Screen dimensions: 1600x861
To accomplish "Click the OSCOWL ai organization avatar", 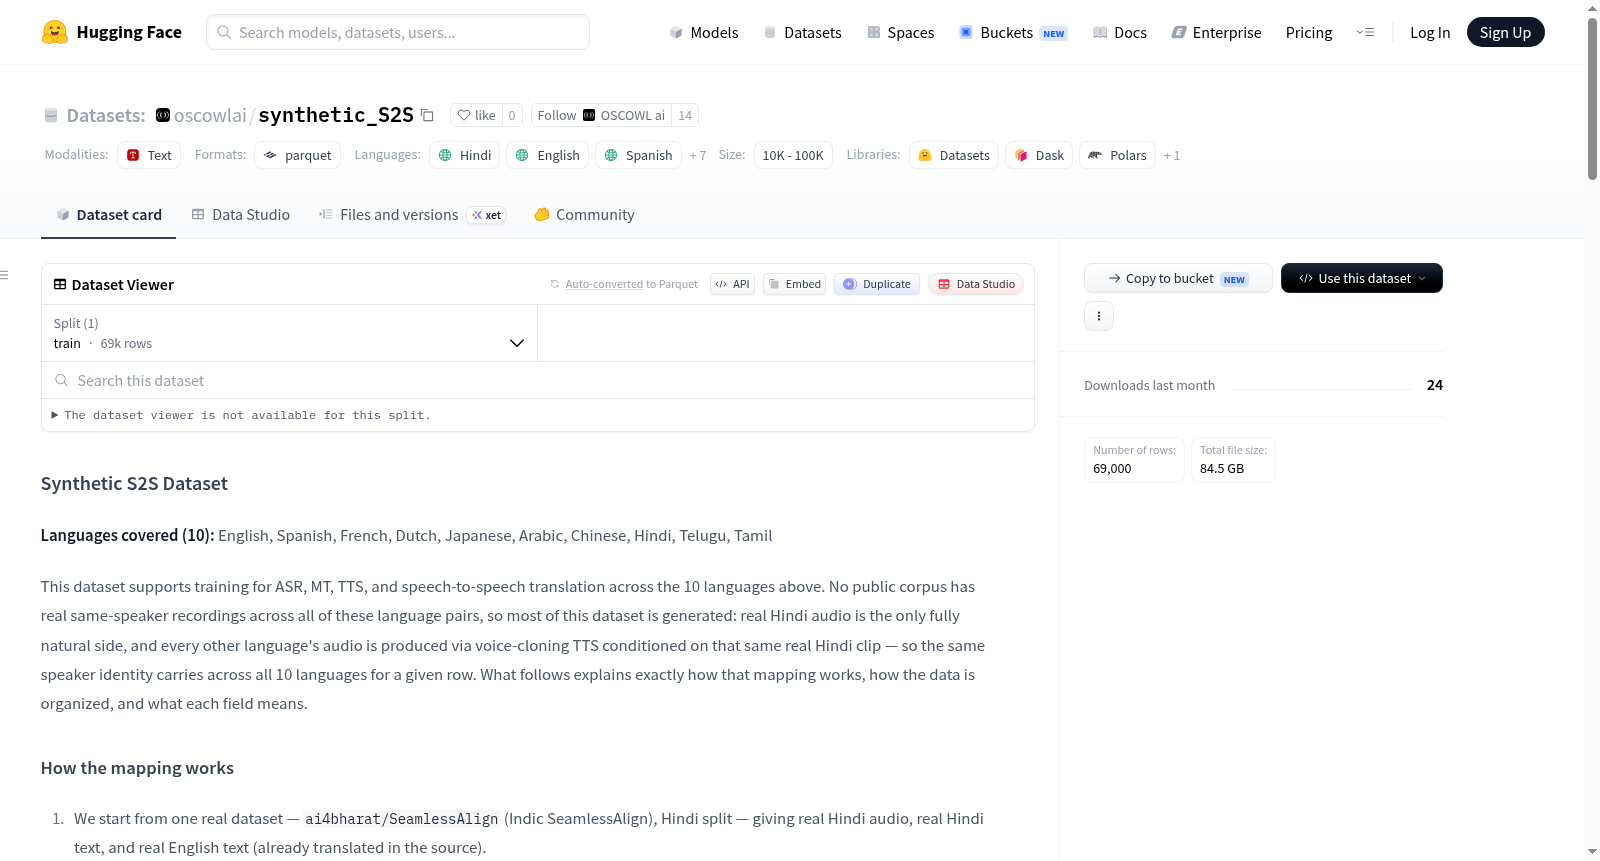I will (589, 115).
